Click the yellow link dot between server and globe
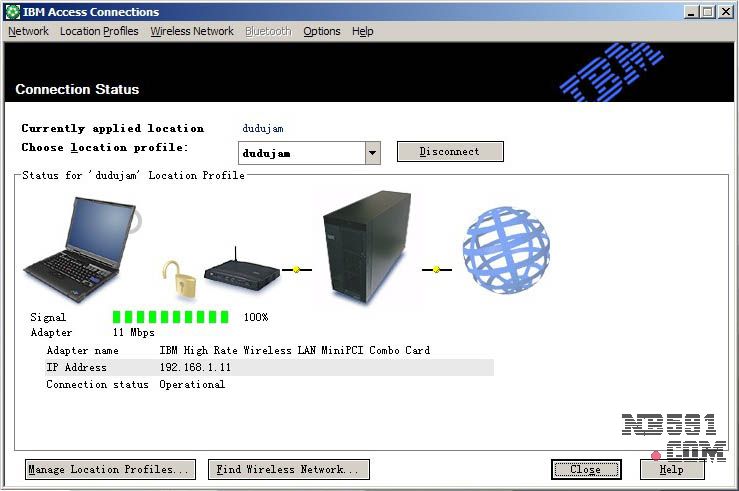739x491 pixels. 436,270
